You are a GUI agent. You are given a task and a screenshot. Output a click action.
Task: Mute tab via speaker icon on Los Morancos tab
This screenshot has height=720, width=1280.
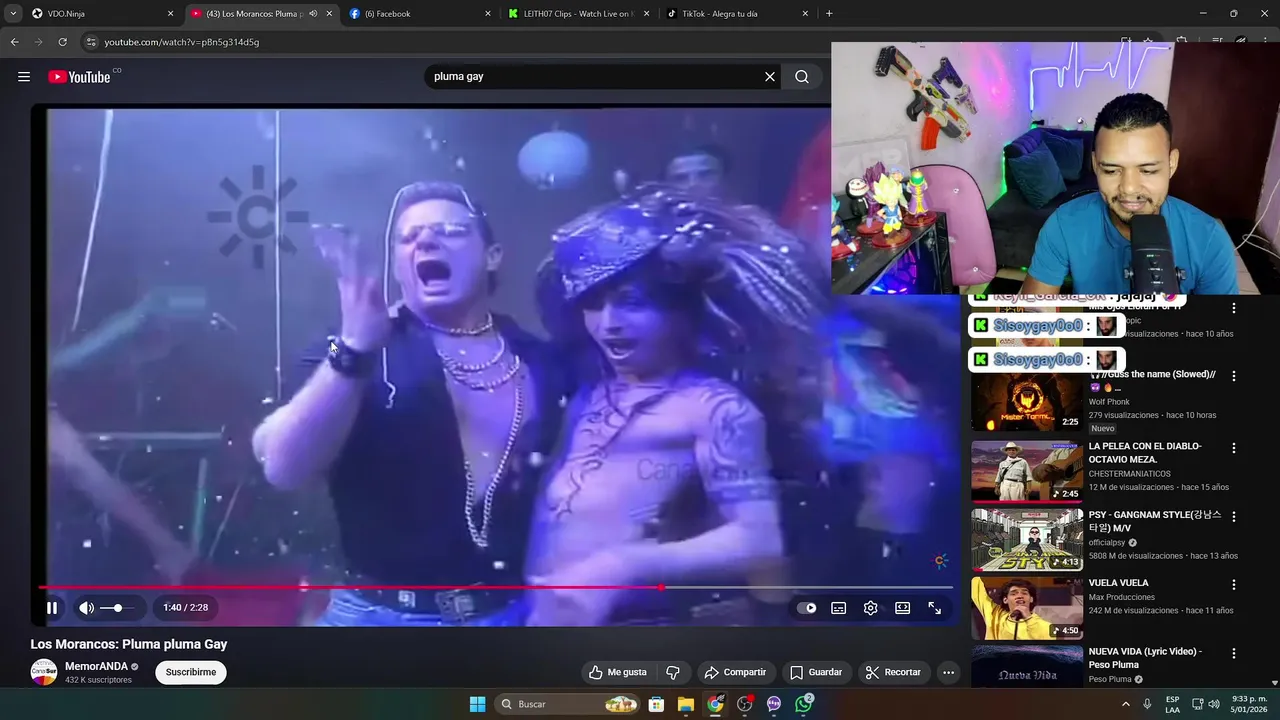(313, 14)
